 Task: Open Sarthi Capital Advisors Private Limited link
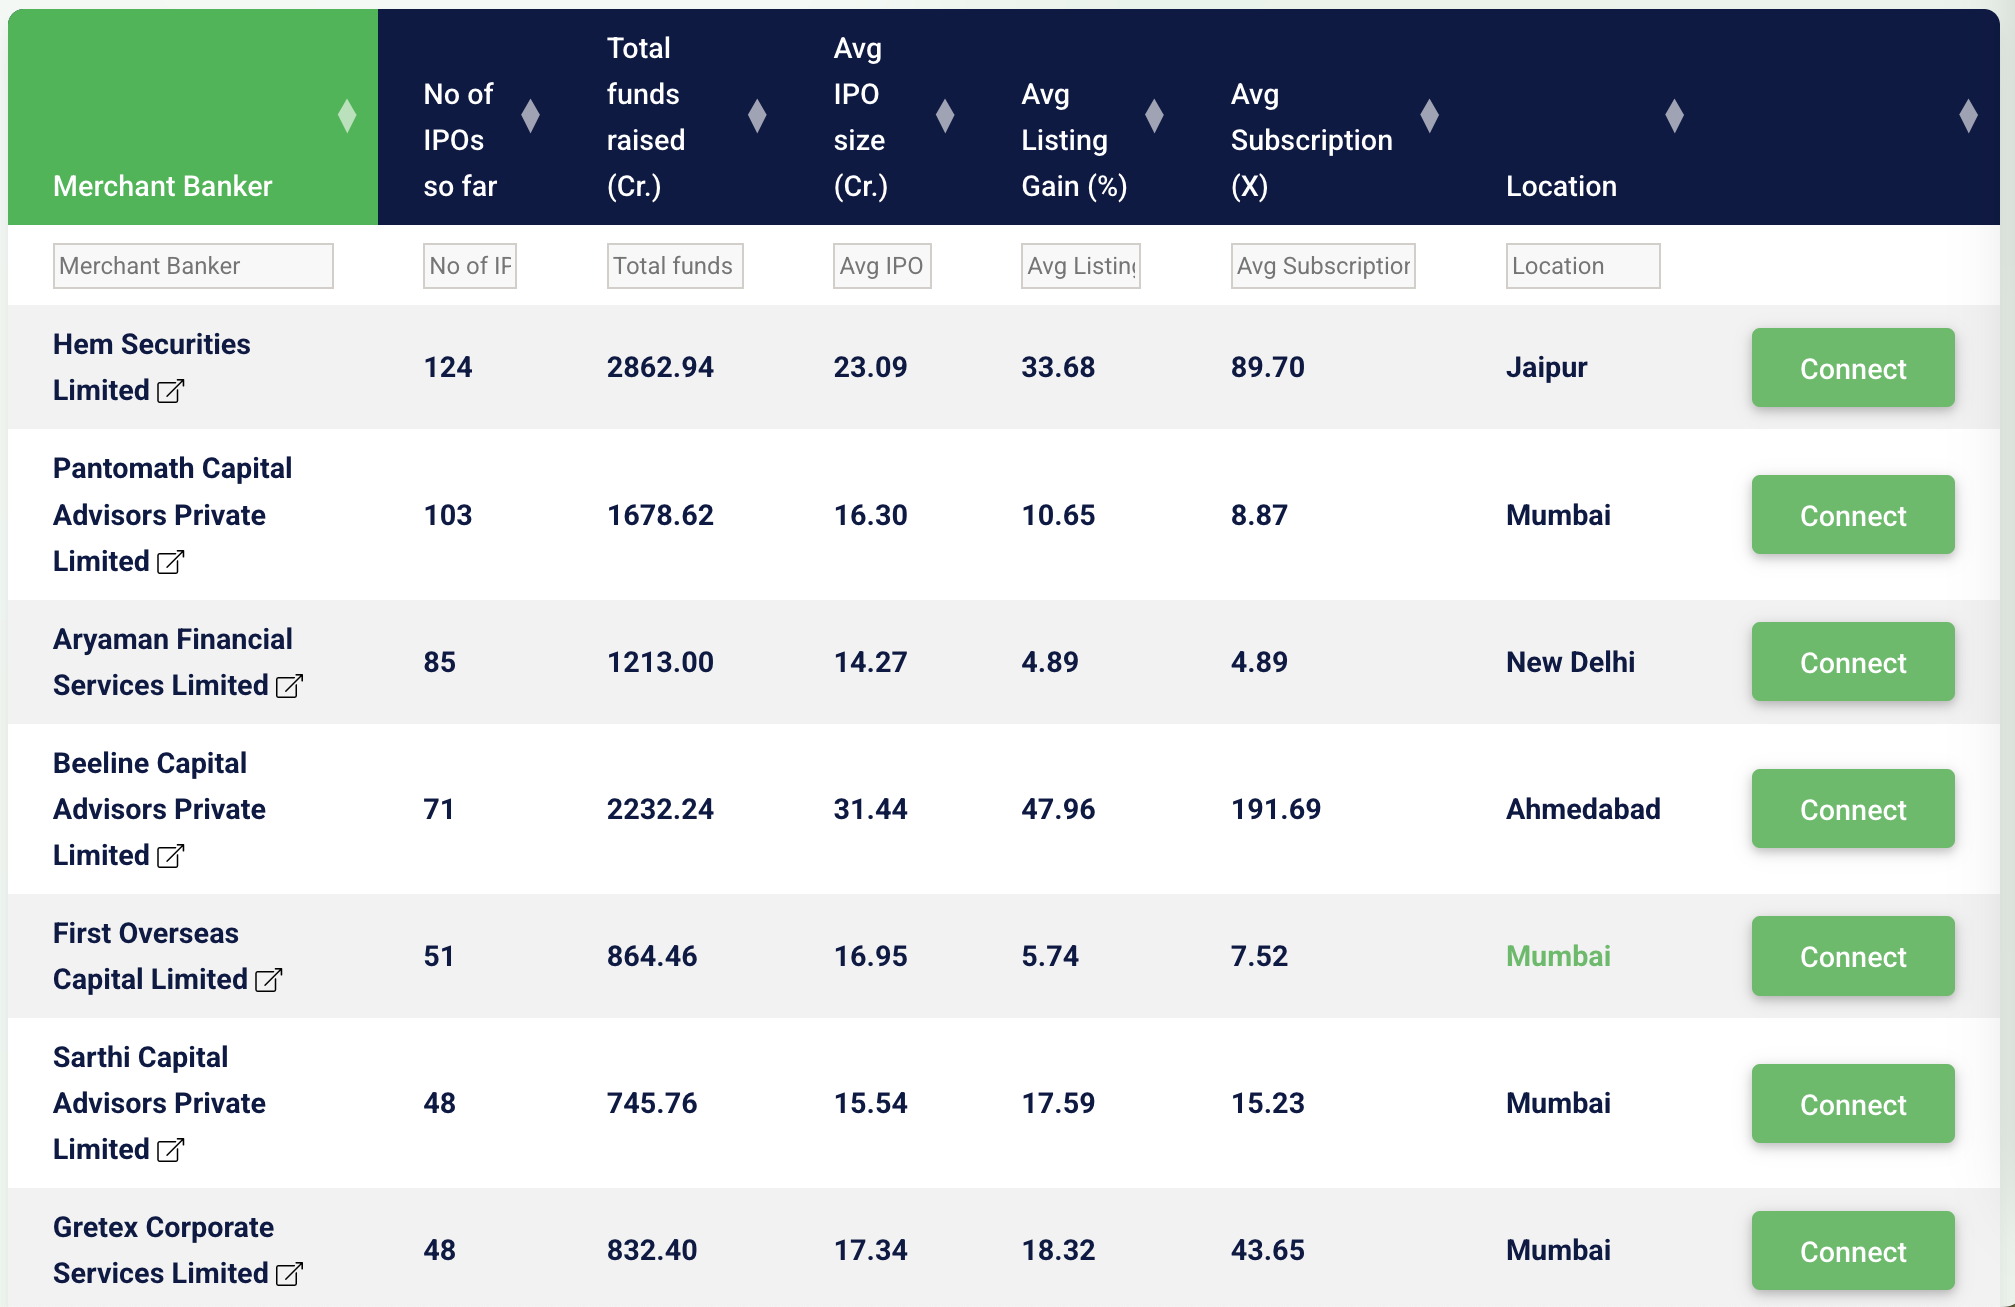tap(159, 1103)
